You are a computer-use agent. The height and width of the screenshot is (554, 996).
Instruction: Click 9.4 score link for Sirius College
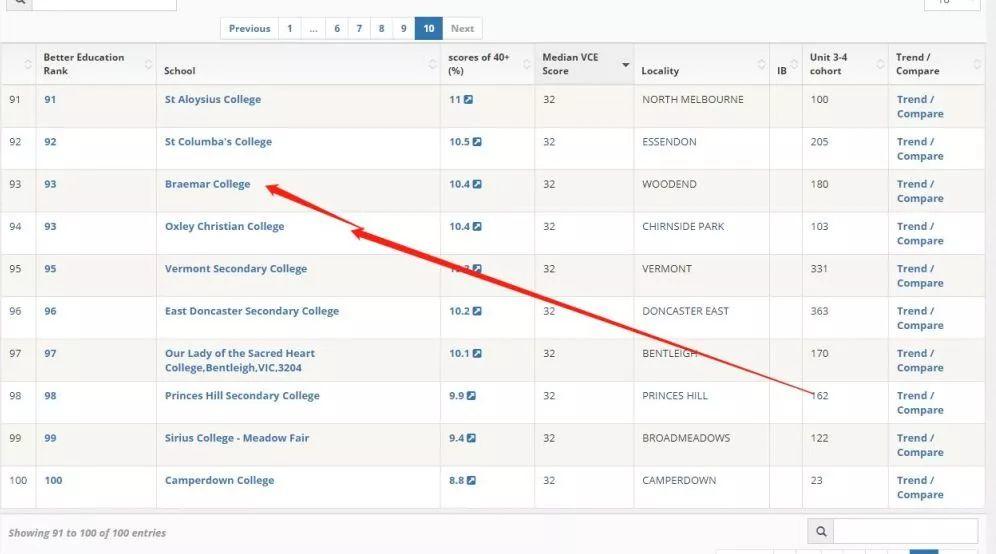pyautogui.click(x=456, y=438)
